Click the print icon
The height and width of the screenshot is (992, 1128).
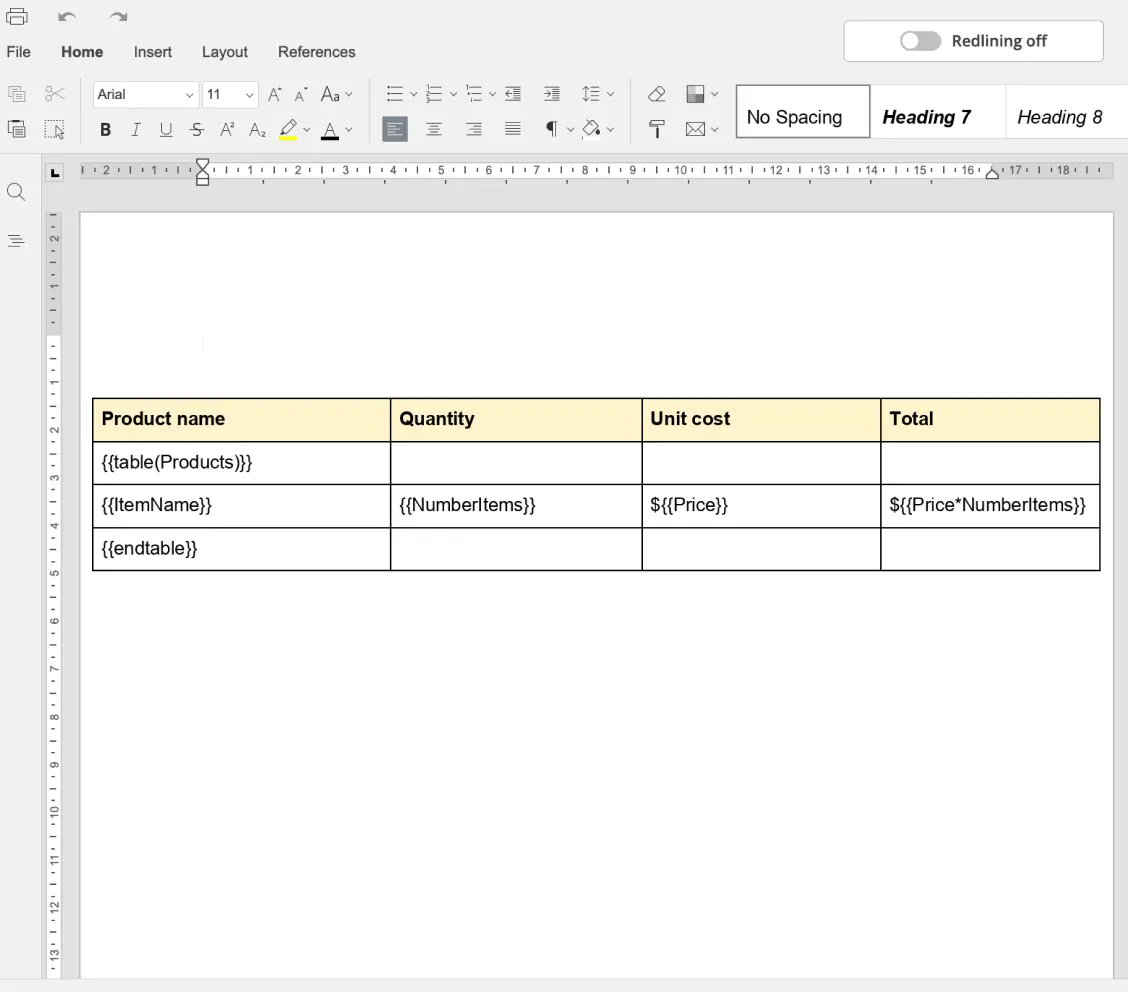16,15
